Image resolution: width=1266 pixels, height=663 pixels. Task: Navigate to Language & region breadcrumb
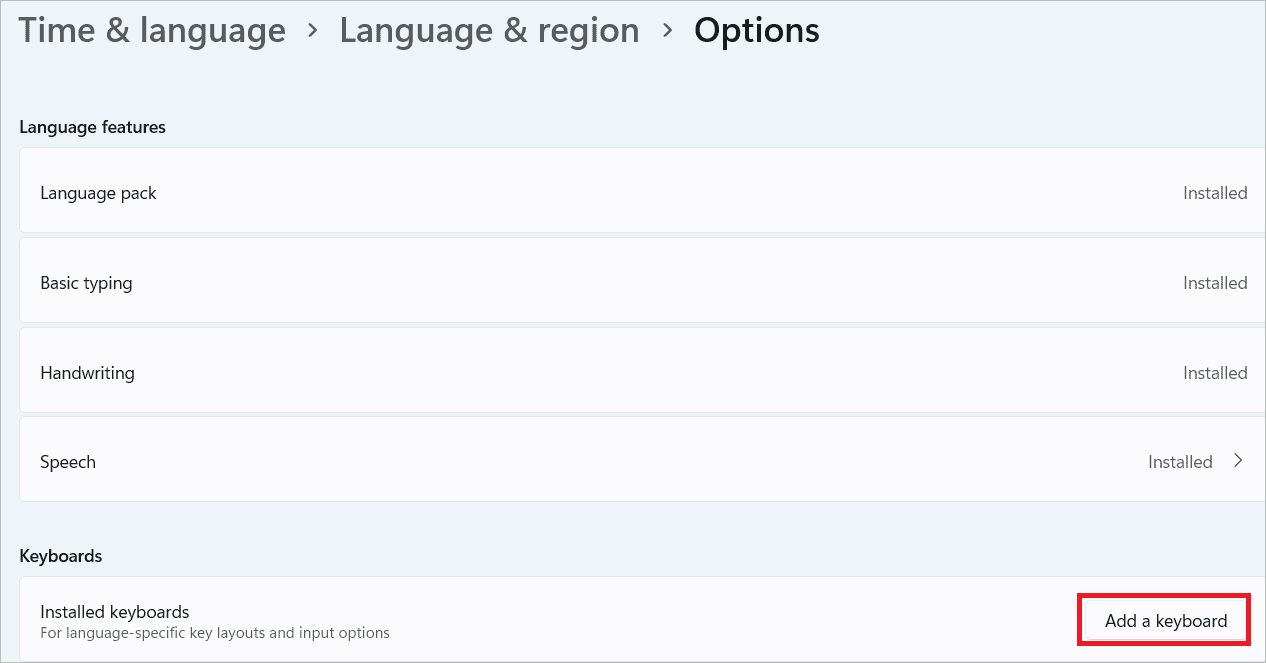(489, 30)
